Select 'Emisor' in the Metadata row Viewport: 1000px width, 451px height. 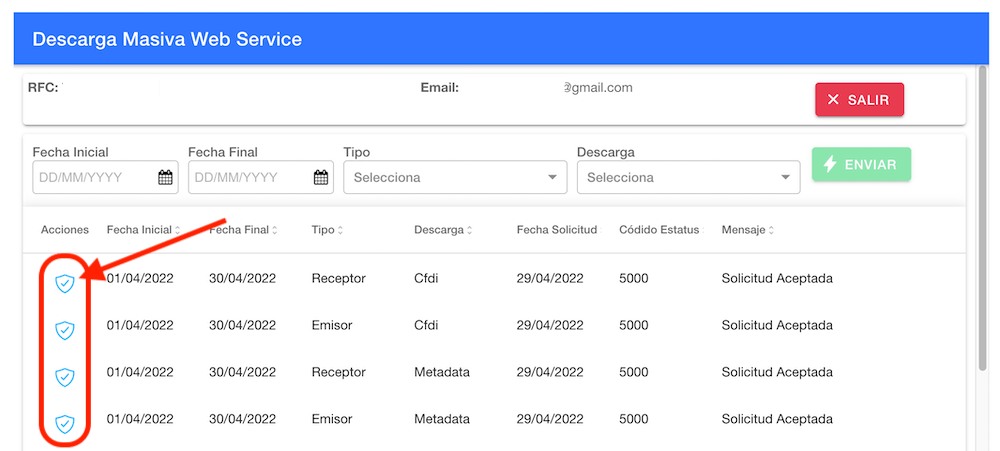(332, 419)
